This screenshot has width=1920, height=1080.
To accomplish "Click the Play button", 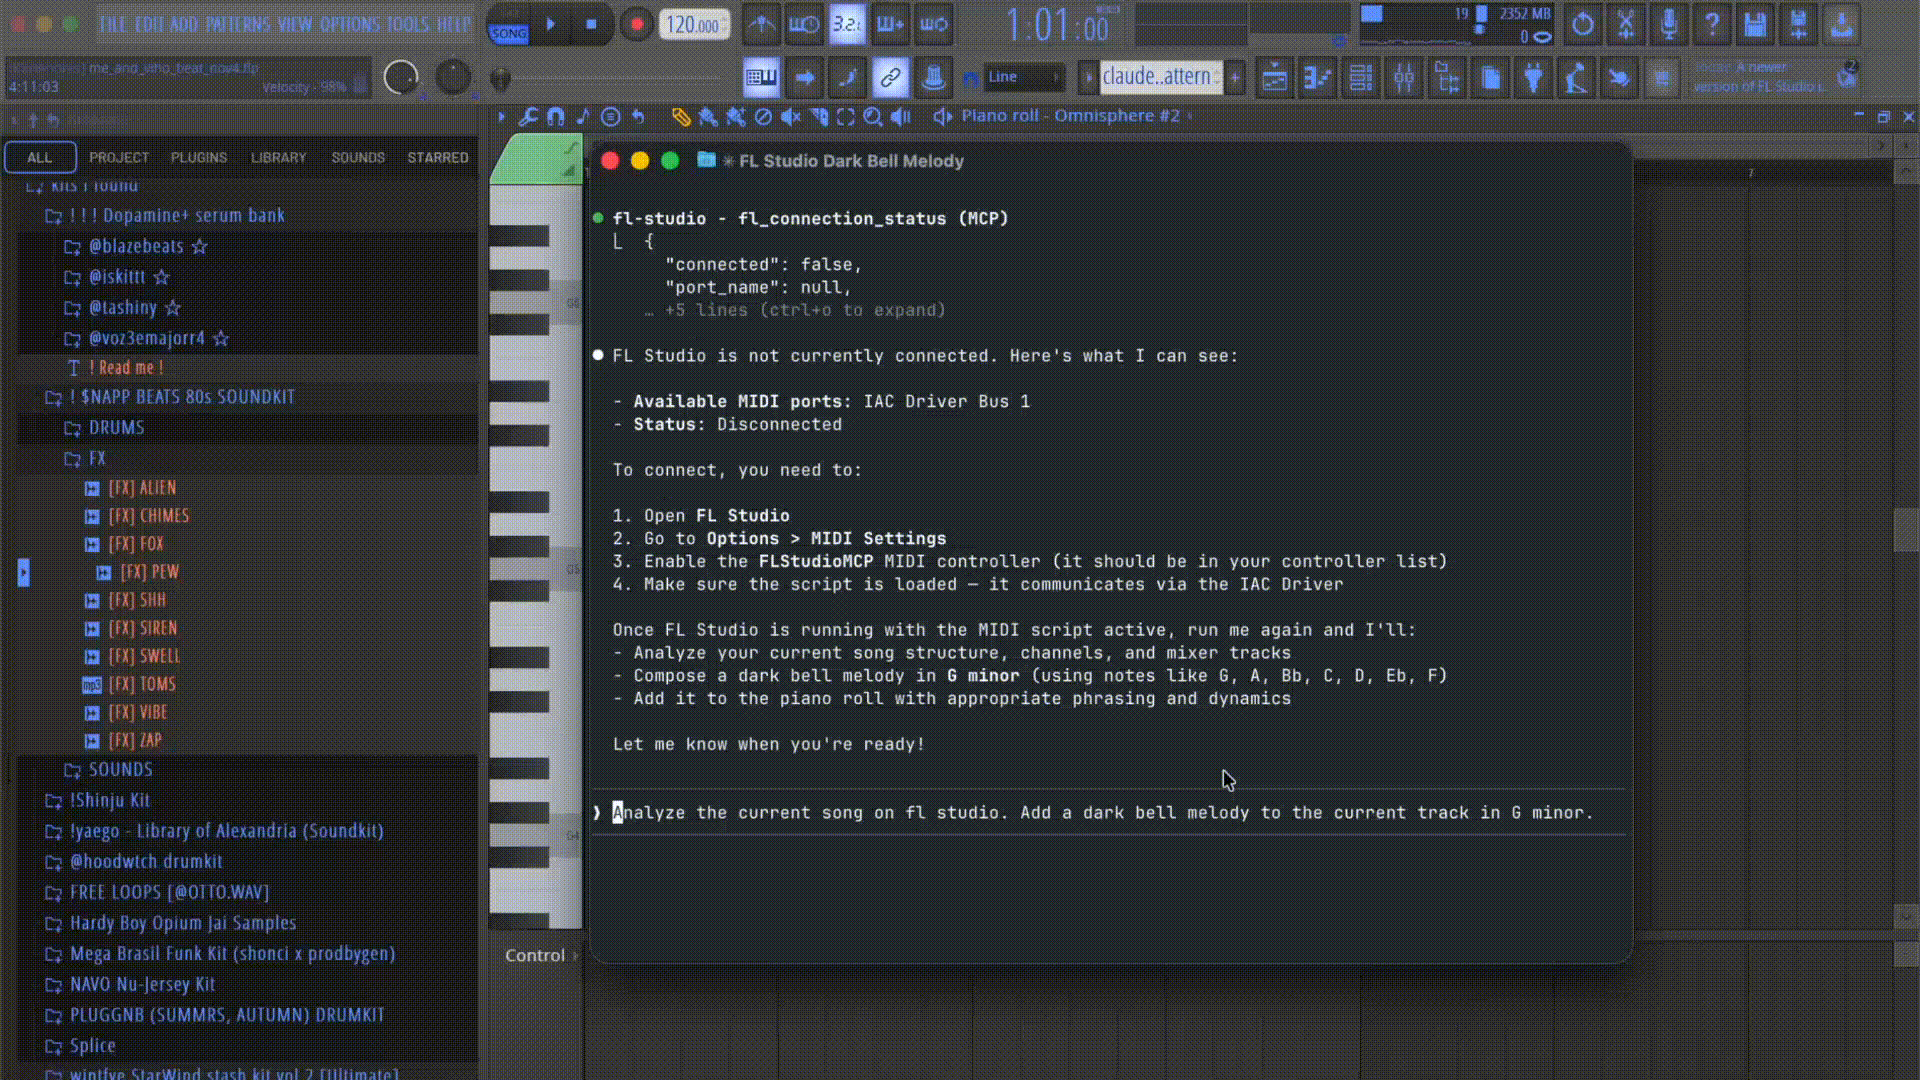I will 551,24.
